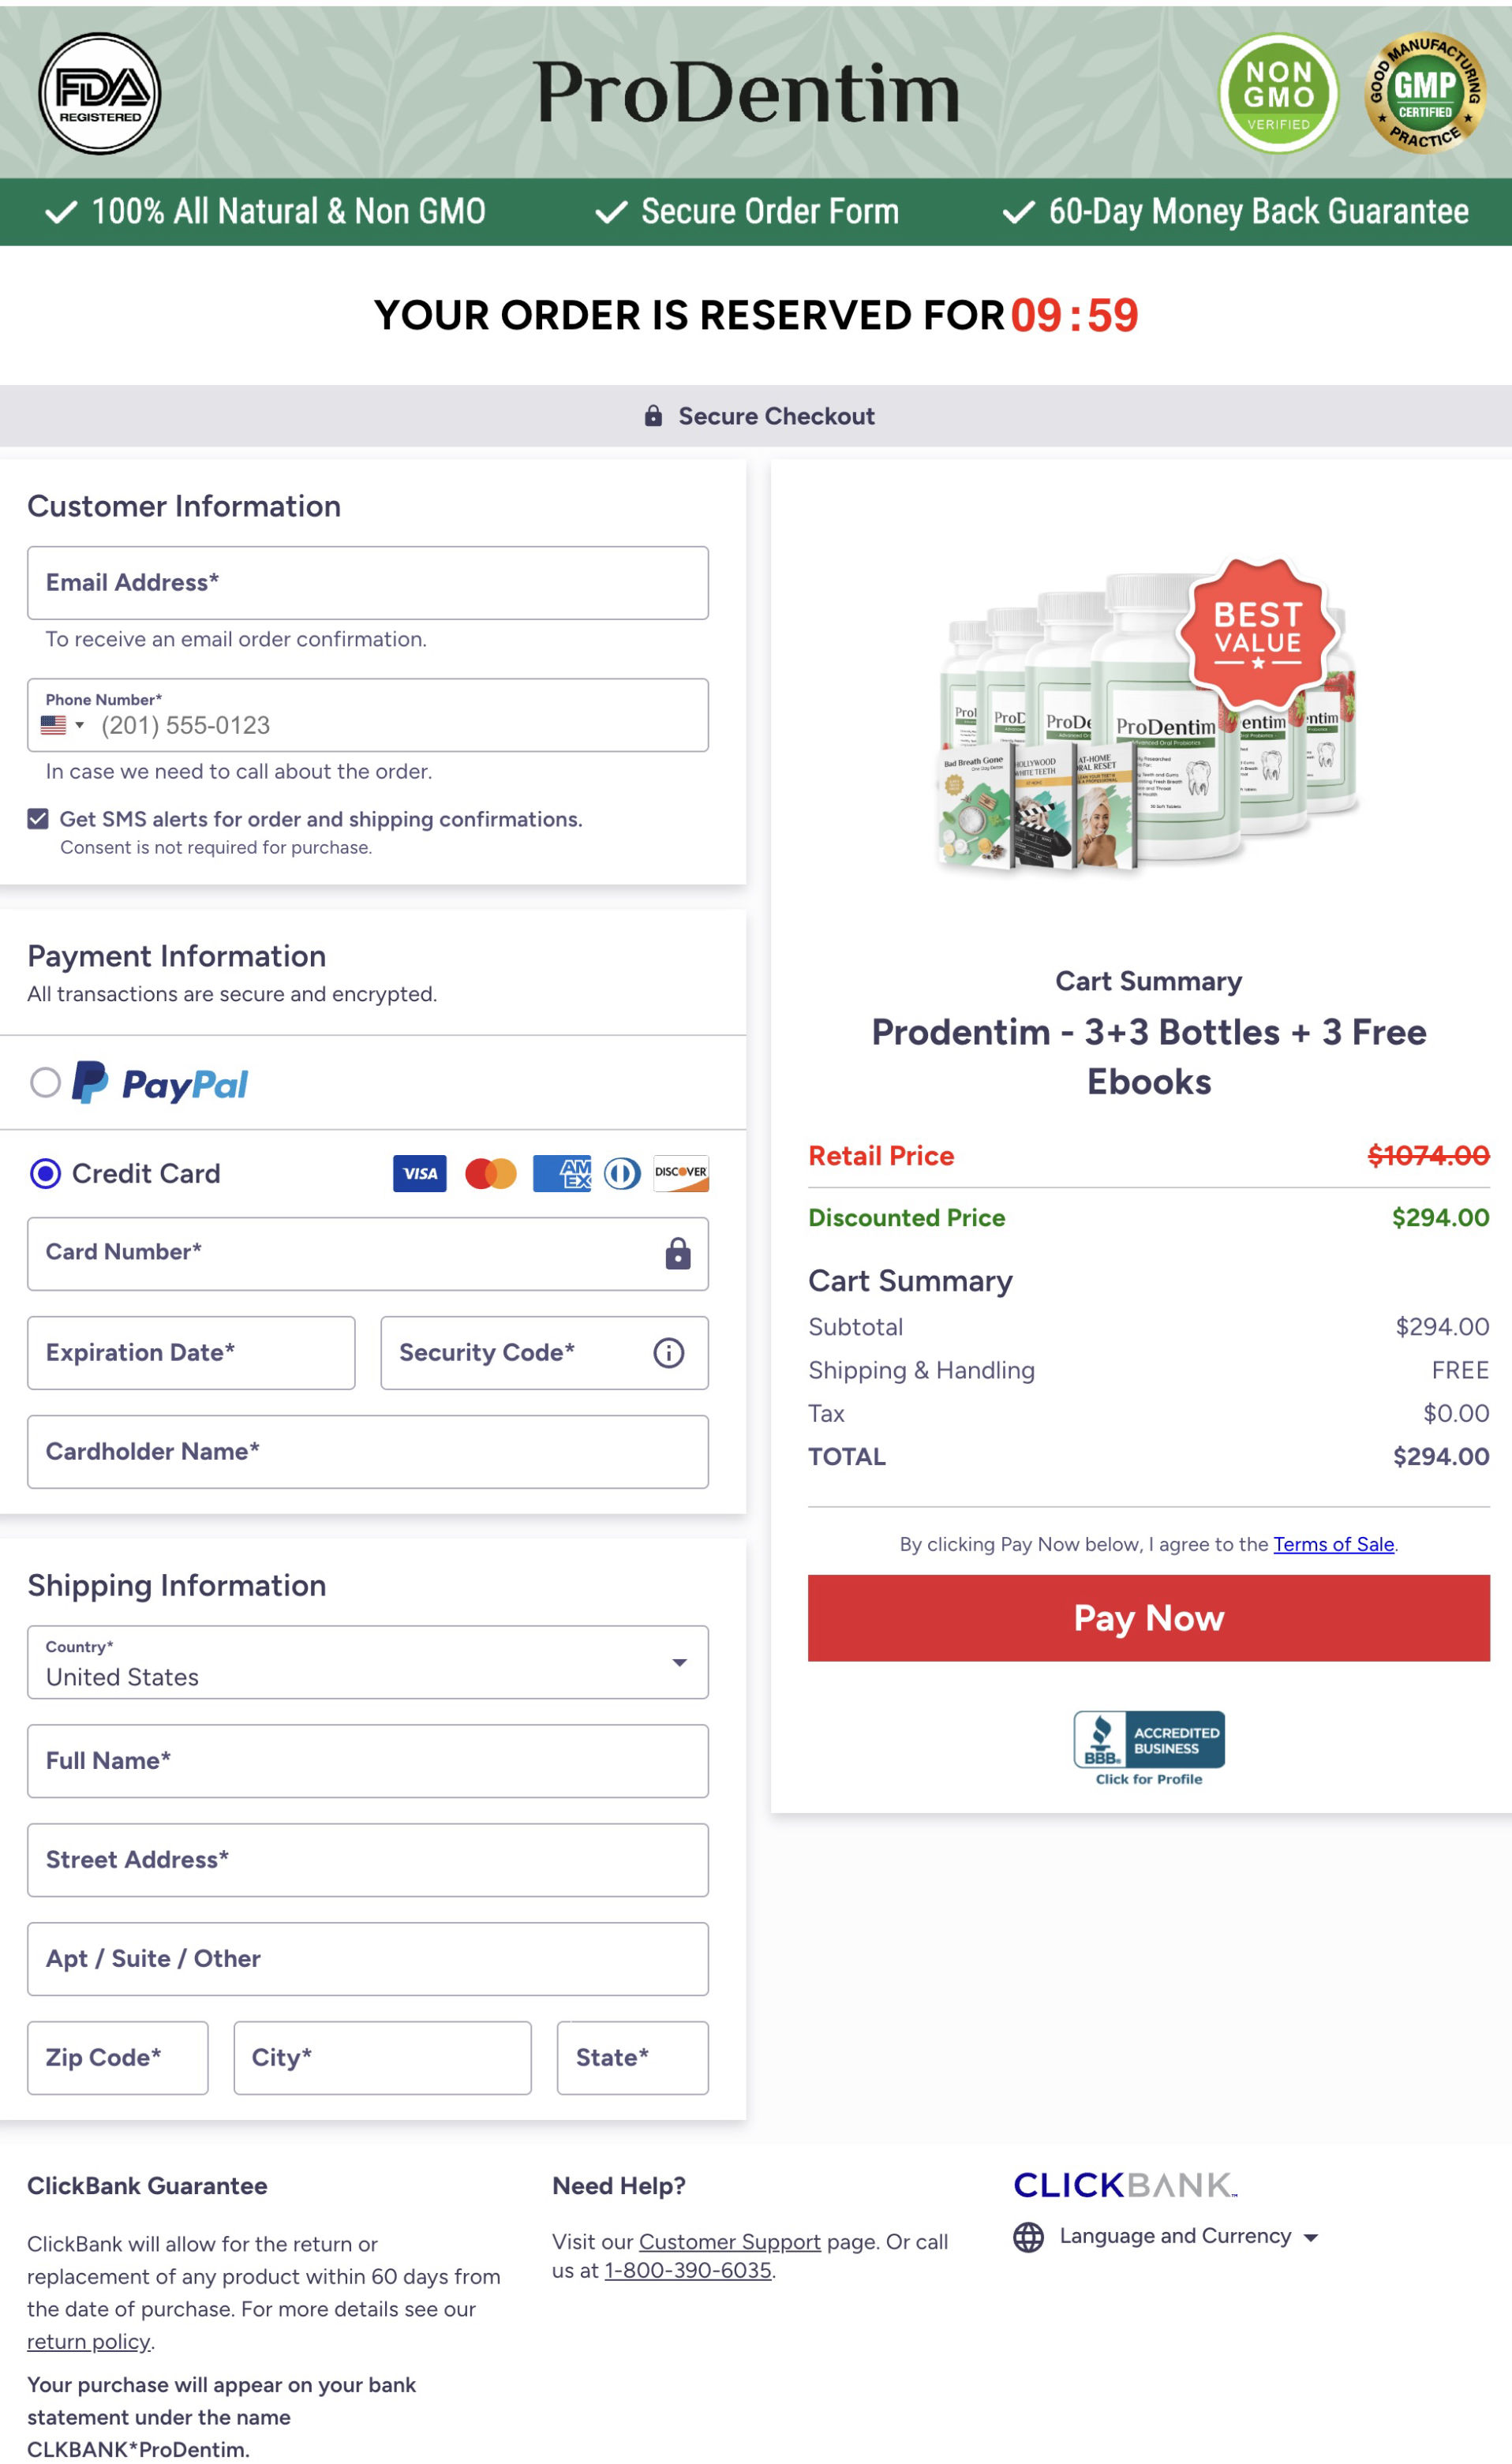This screenshot has height=2464, width=1512.
Task: Click the security code info icon
Action: pos(668,1353)
